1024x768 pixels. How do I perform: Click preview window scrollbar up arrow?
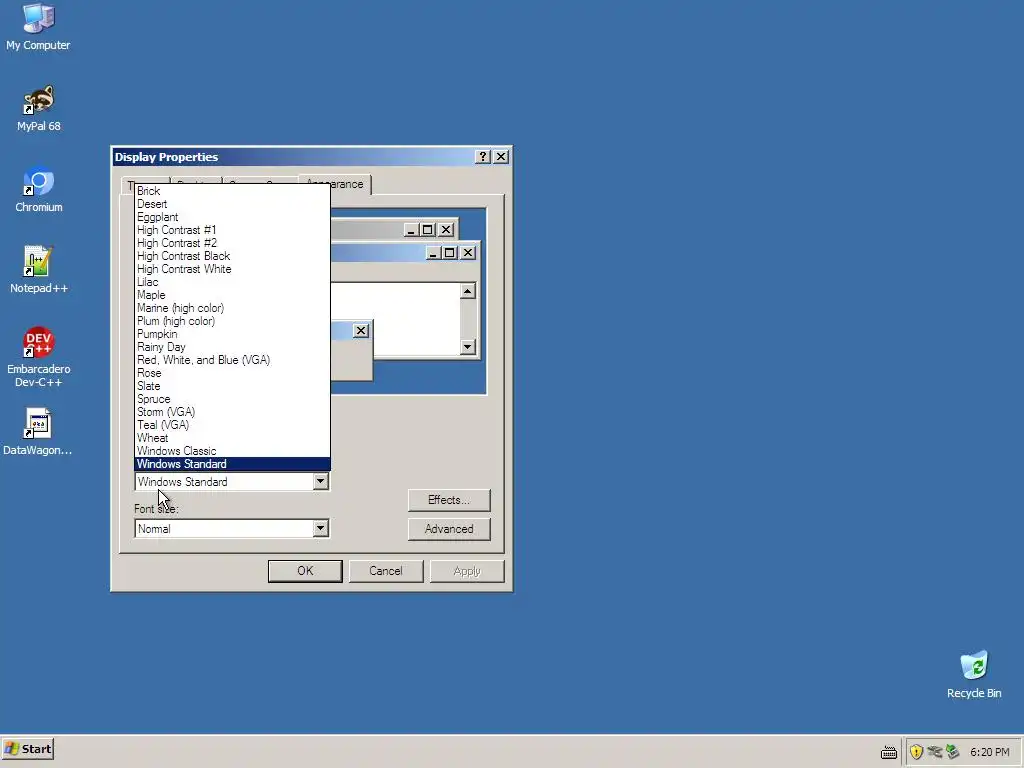[468, 291]
